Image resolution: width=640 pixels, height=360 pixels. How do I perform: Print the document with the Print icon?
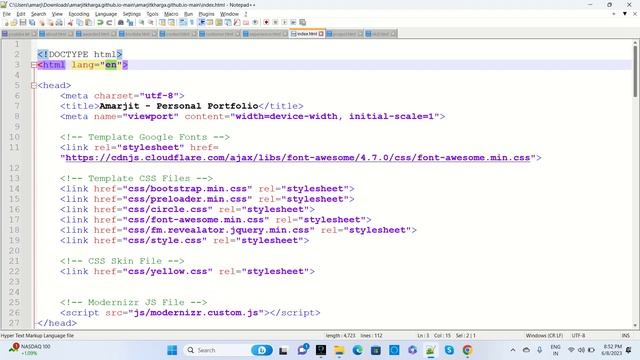pyautogui.click(x=59, y=22)
